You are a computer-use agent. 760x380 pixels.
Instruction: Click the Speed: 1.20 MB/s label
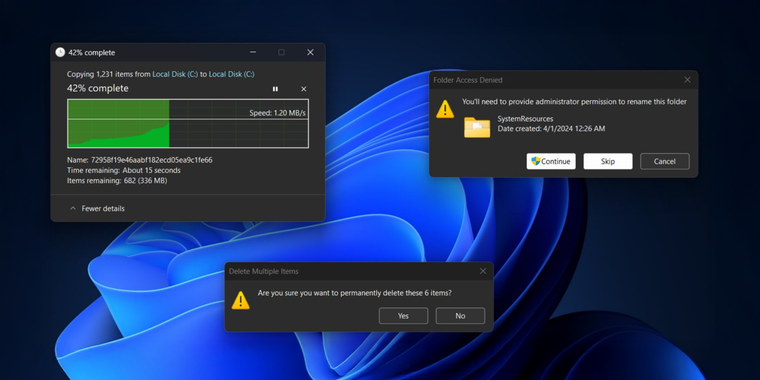pyautogui.click(x=277, y=113)
